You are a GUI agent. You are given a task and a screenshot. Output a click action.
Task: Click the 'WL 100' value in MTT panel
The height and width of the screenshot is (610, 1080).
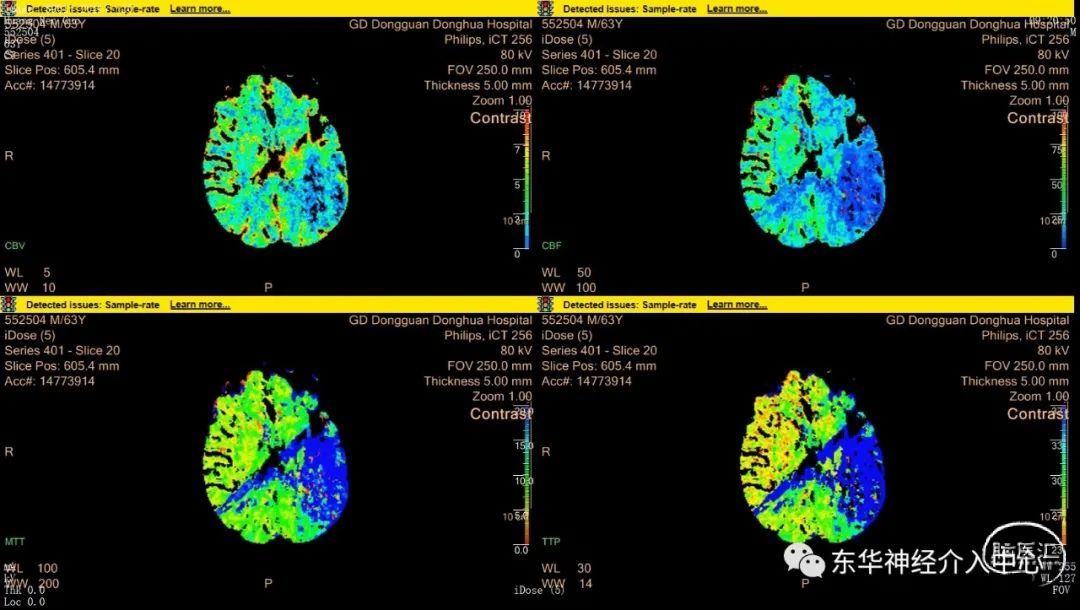[31, 569]
